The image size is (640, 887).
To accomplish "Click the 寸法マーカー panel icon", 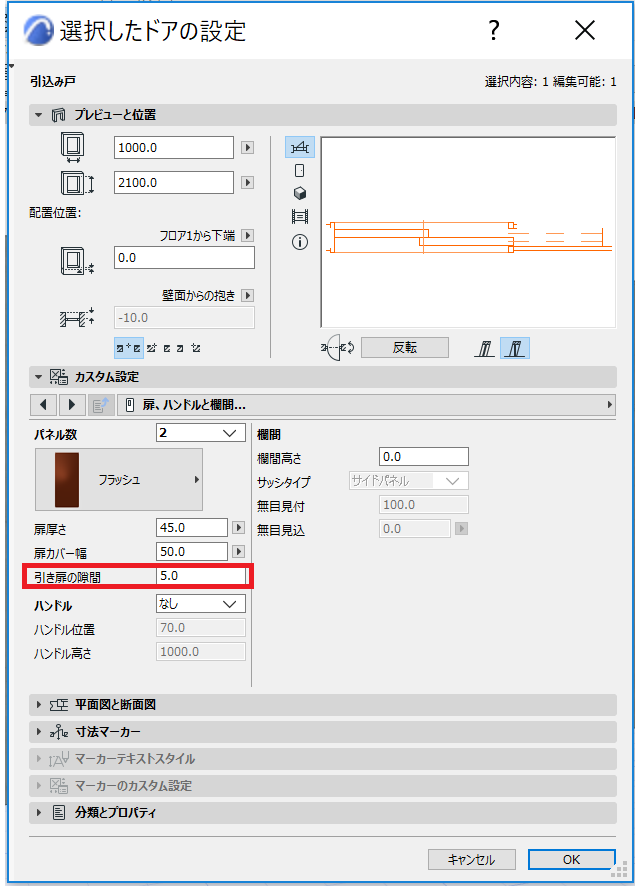I will 59,732.
